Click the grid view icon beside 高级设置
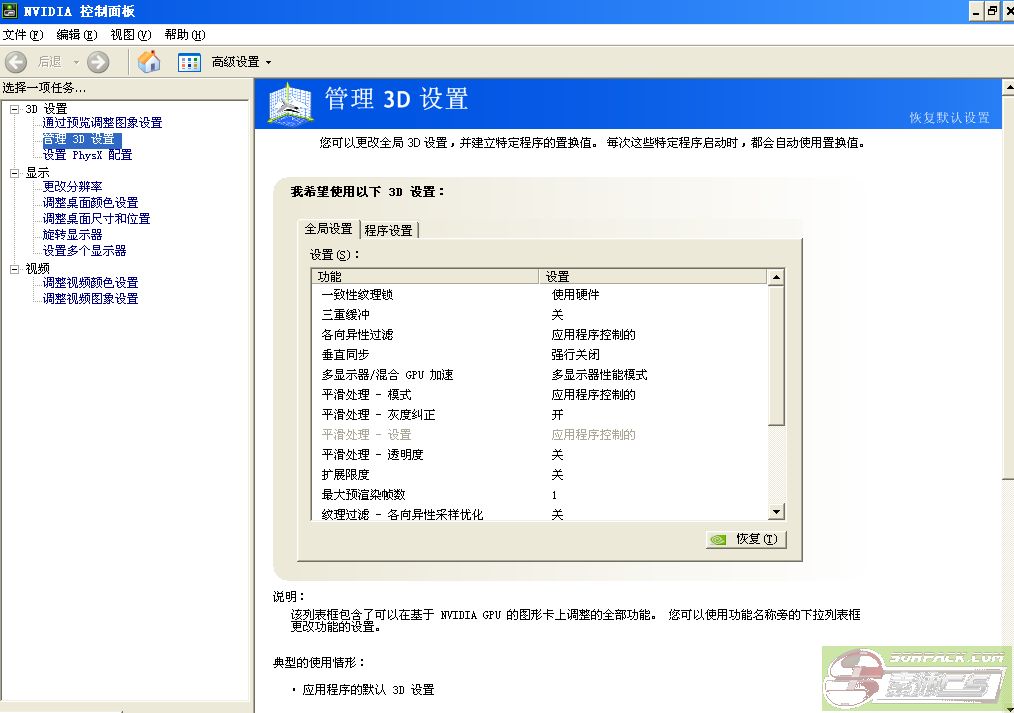 coord(189,62)
